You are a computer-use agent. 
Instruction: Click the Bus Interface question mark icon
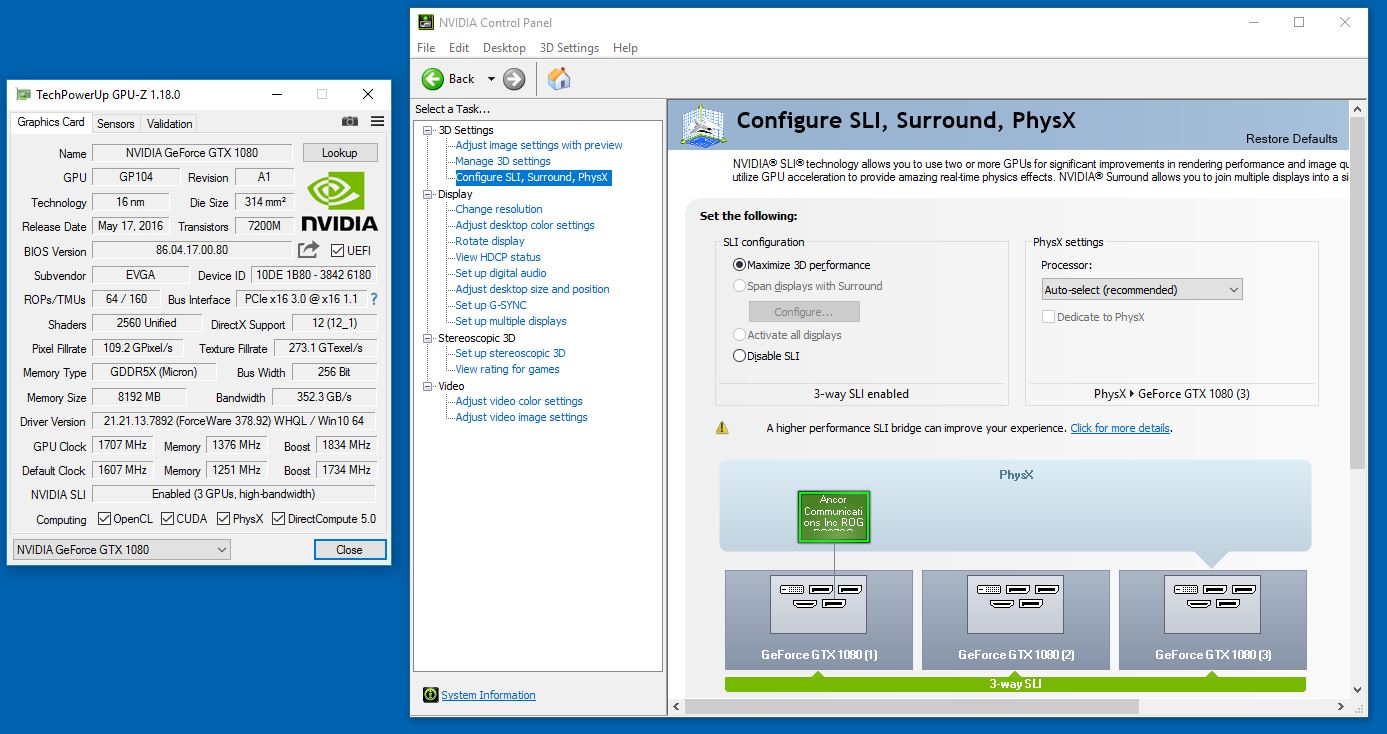(374, 299)
